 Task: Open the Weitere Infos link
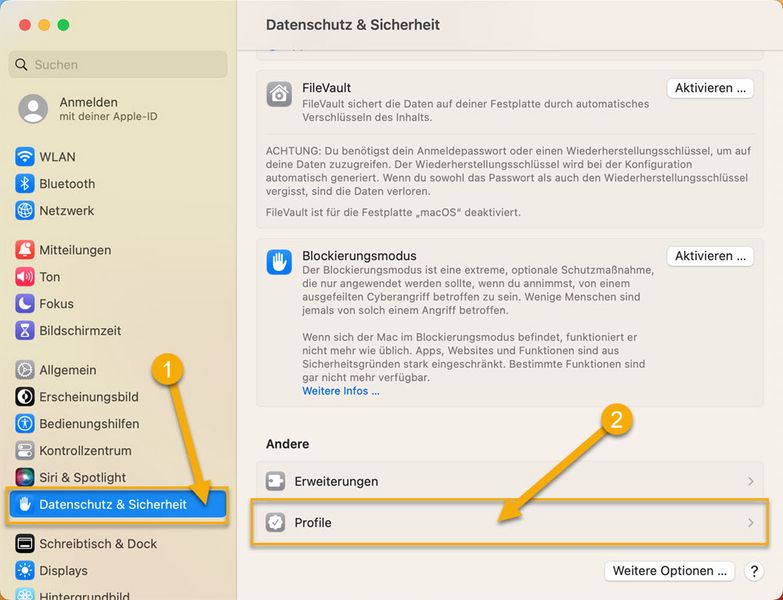tap(341, 391)
